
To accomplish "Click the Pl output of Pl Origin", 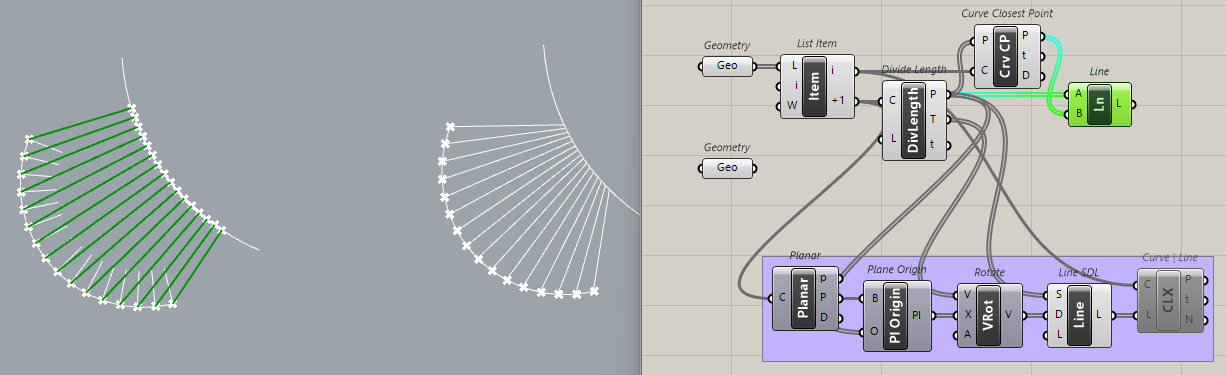I will [917, 316].
